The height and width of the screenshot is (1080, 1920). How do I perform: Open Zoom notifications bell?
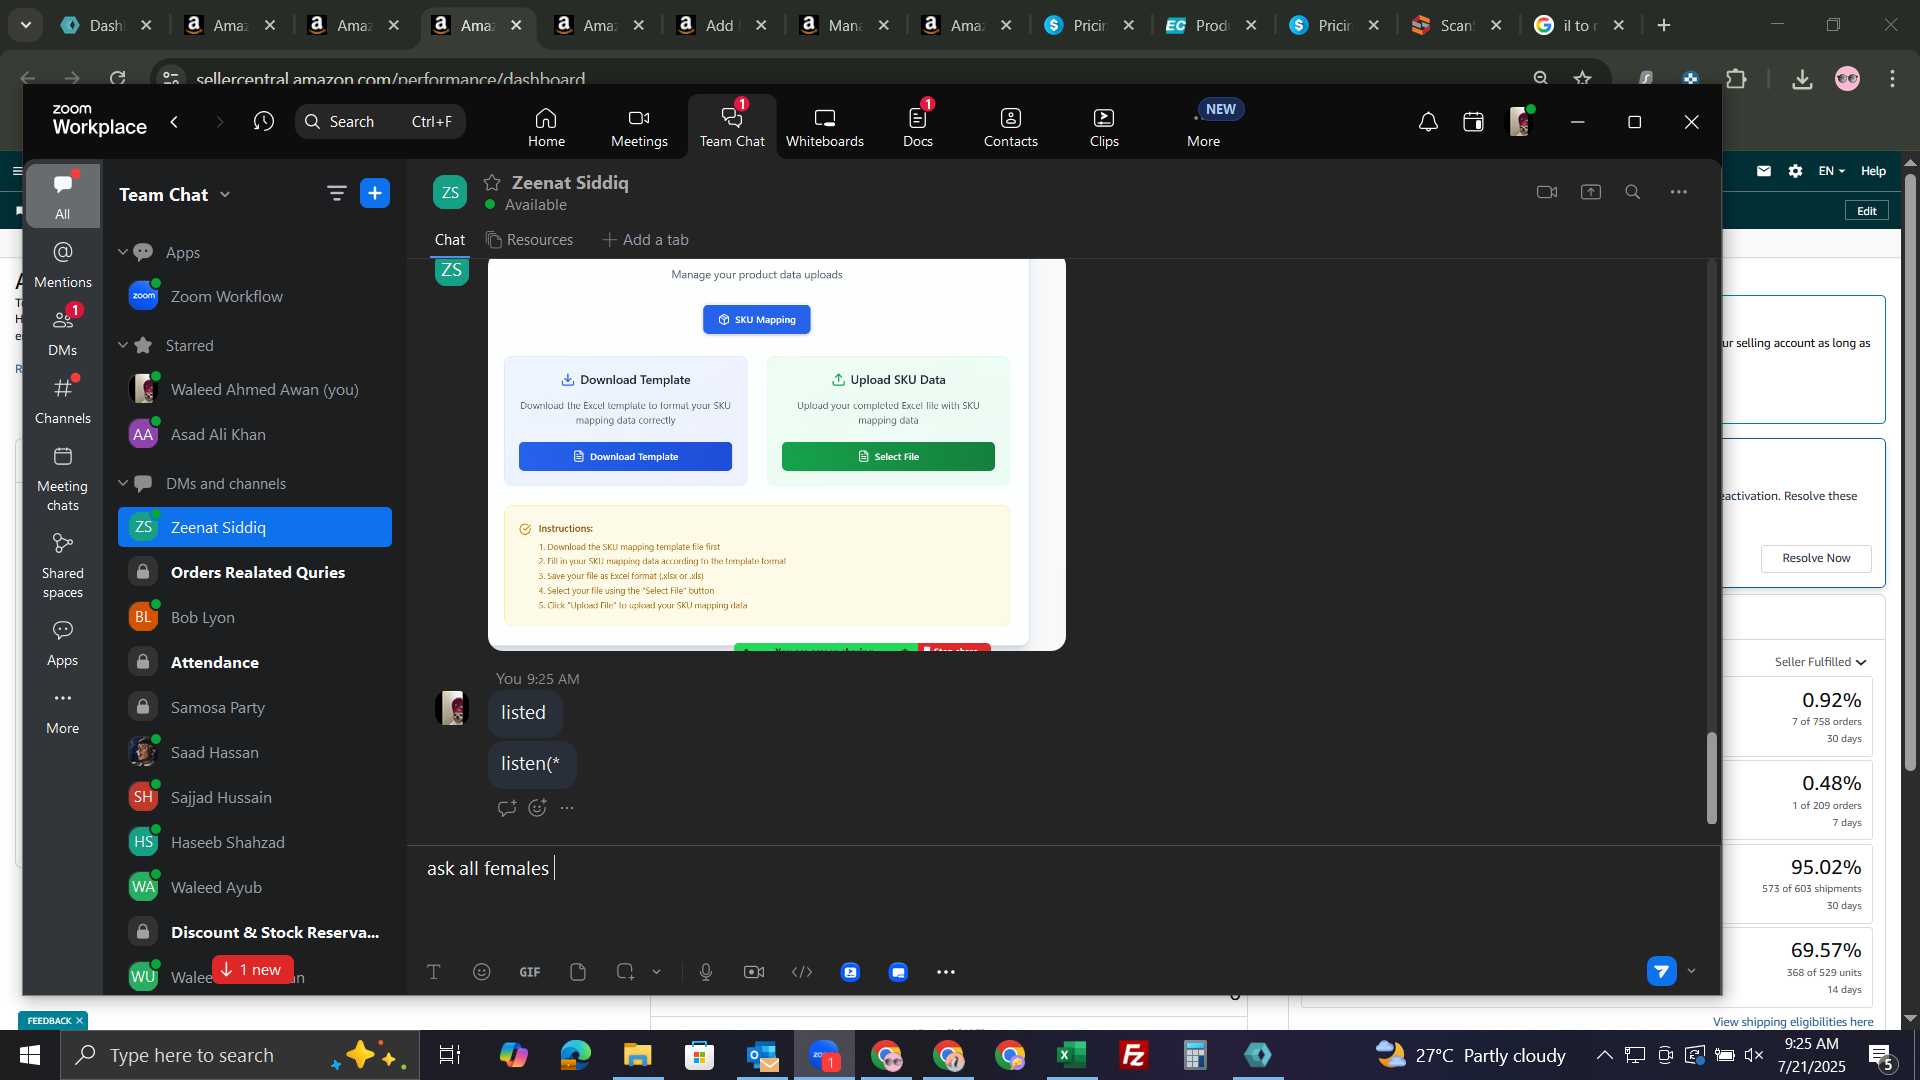click(1428, 122)
